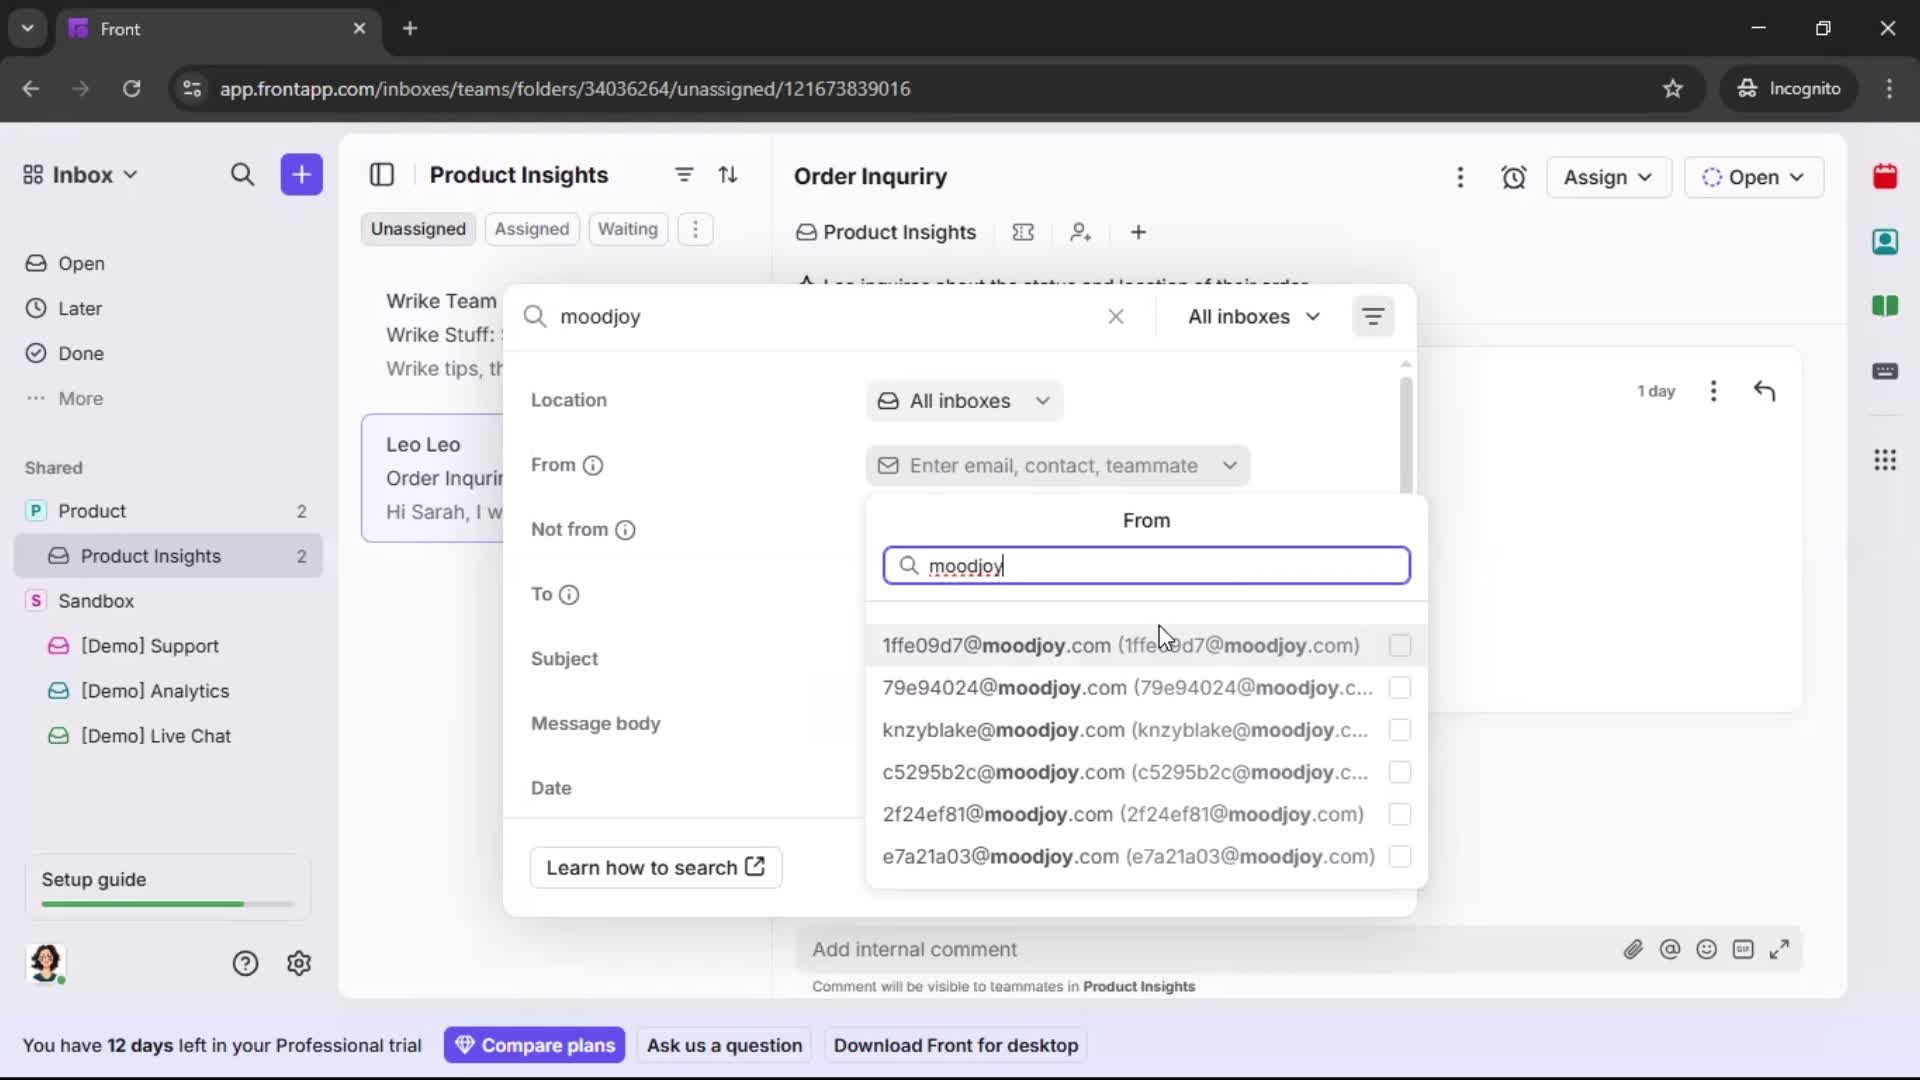Select the Assigned tab

[x=532, y=229]
